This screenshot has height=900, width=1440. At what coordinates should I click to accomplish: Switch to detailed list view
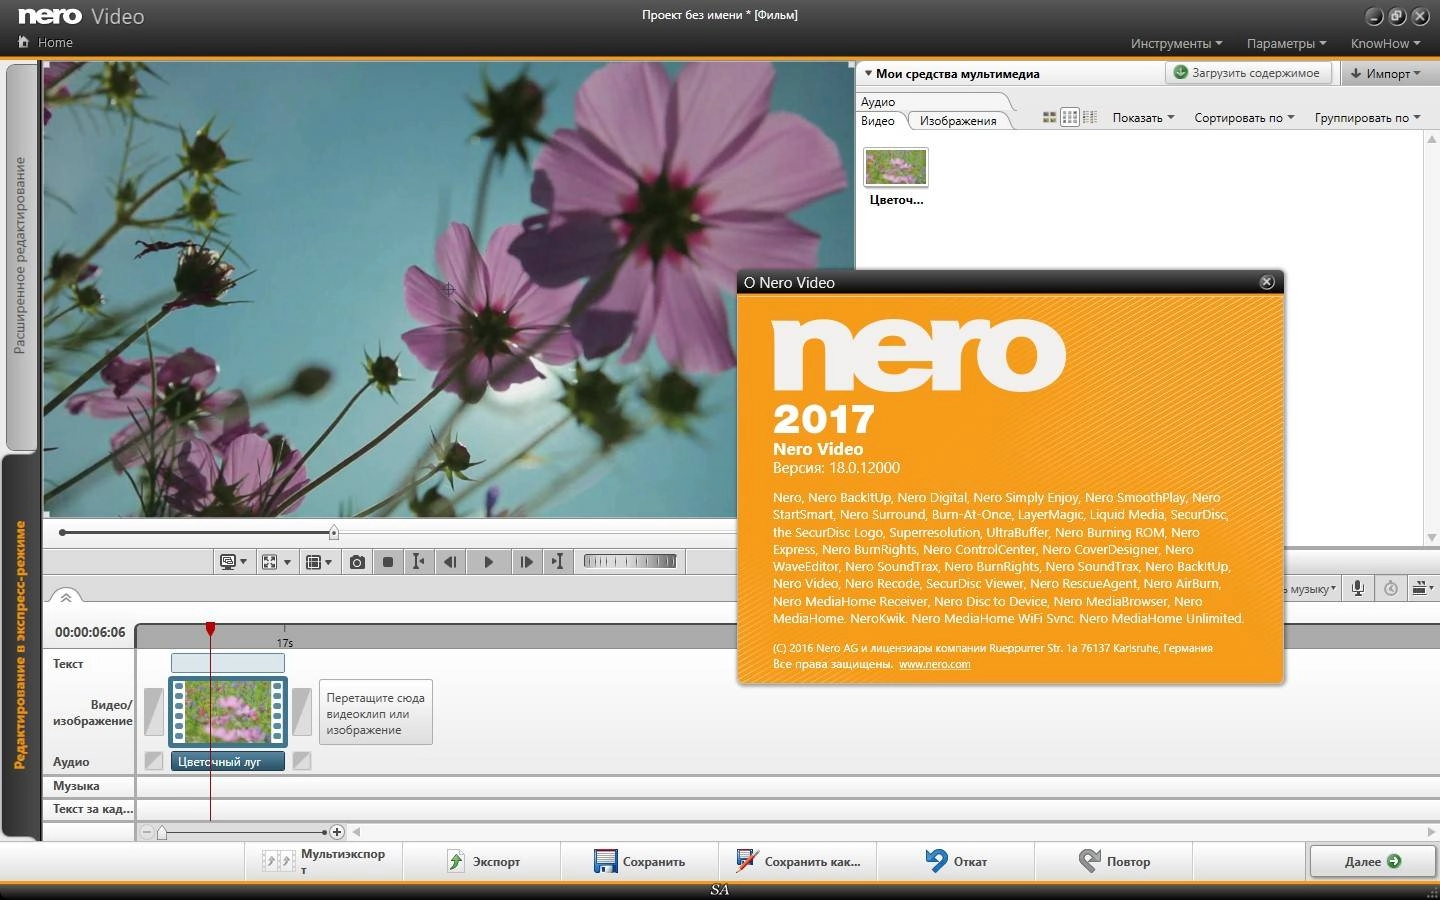pos(1090,118)
